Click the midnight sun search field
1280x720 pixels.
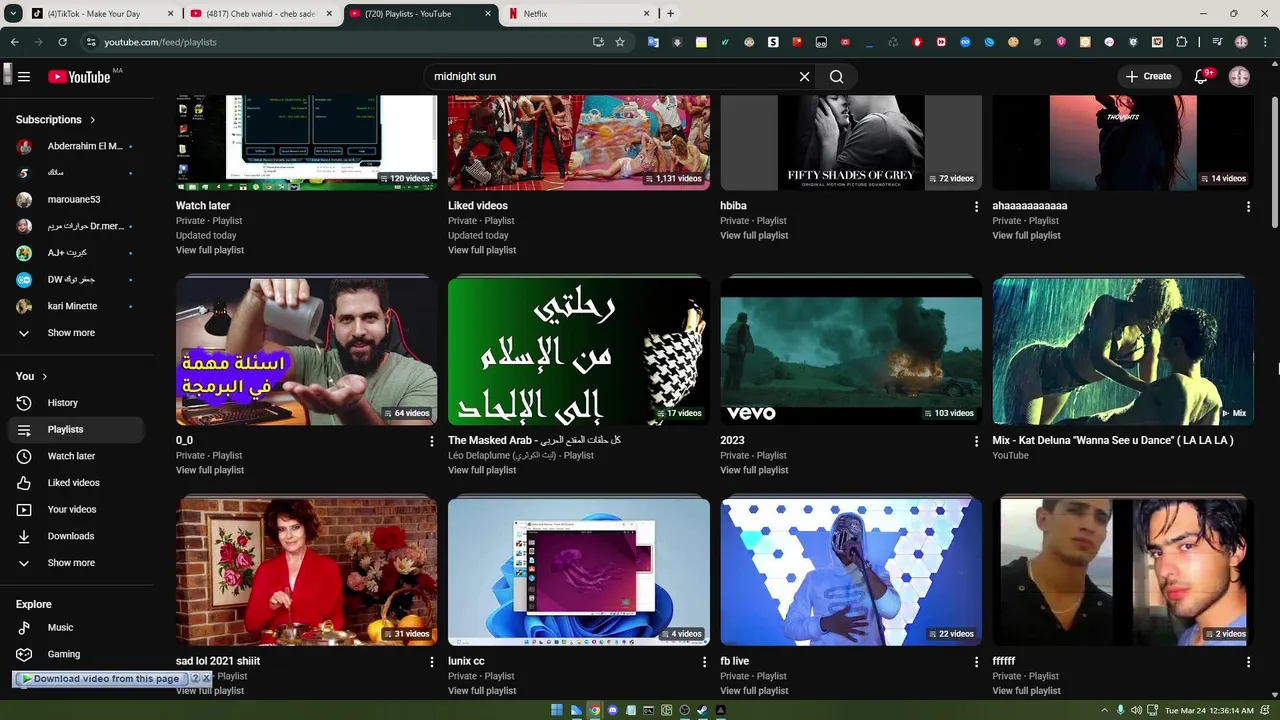pos(610,77)
